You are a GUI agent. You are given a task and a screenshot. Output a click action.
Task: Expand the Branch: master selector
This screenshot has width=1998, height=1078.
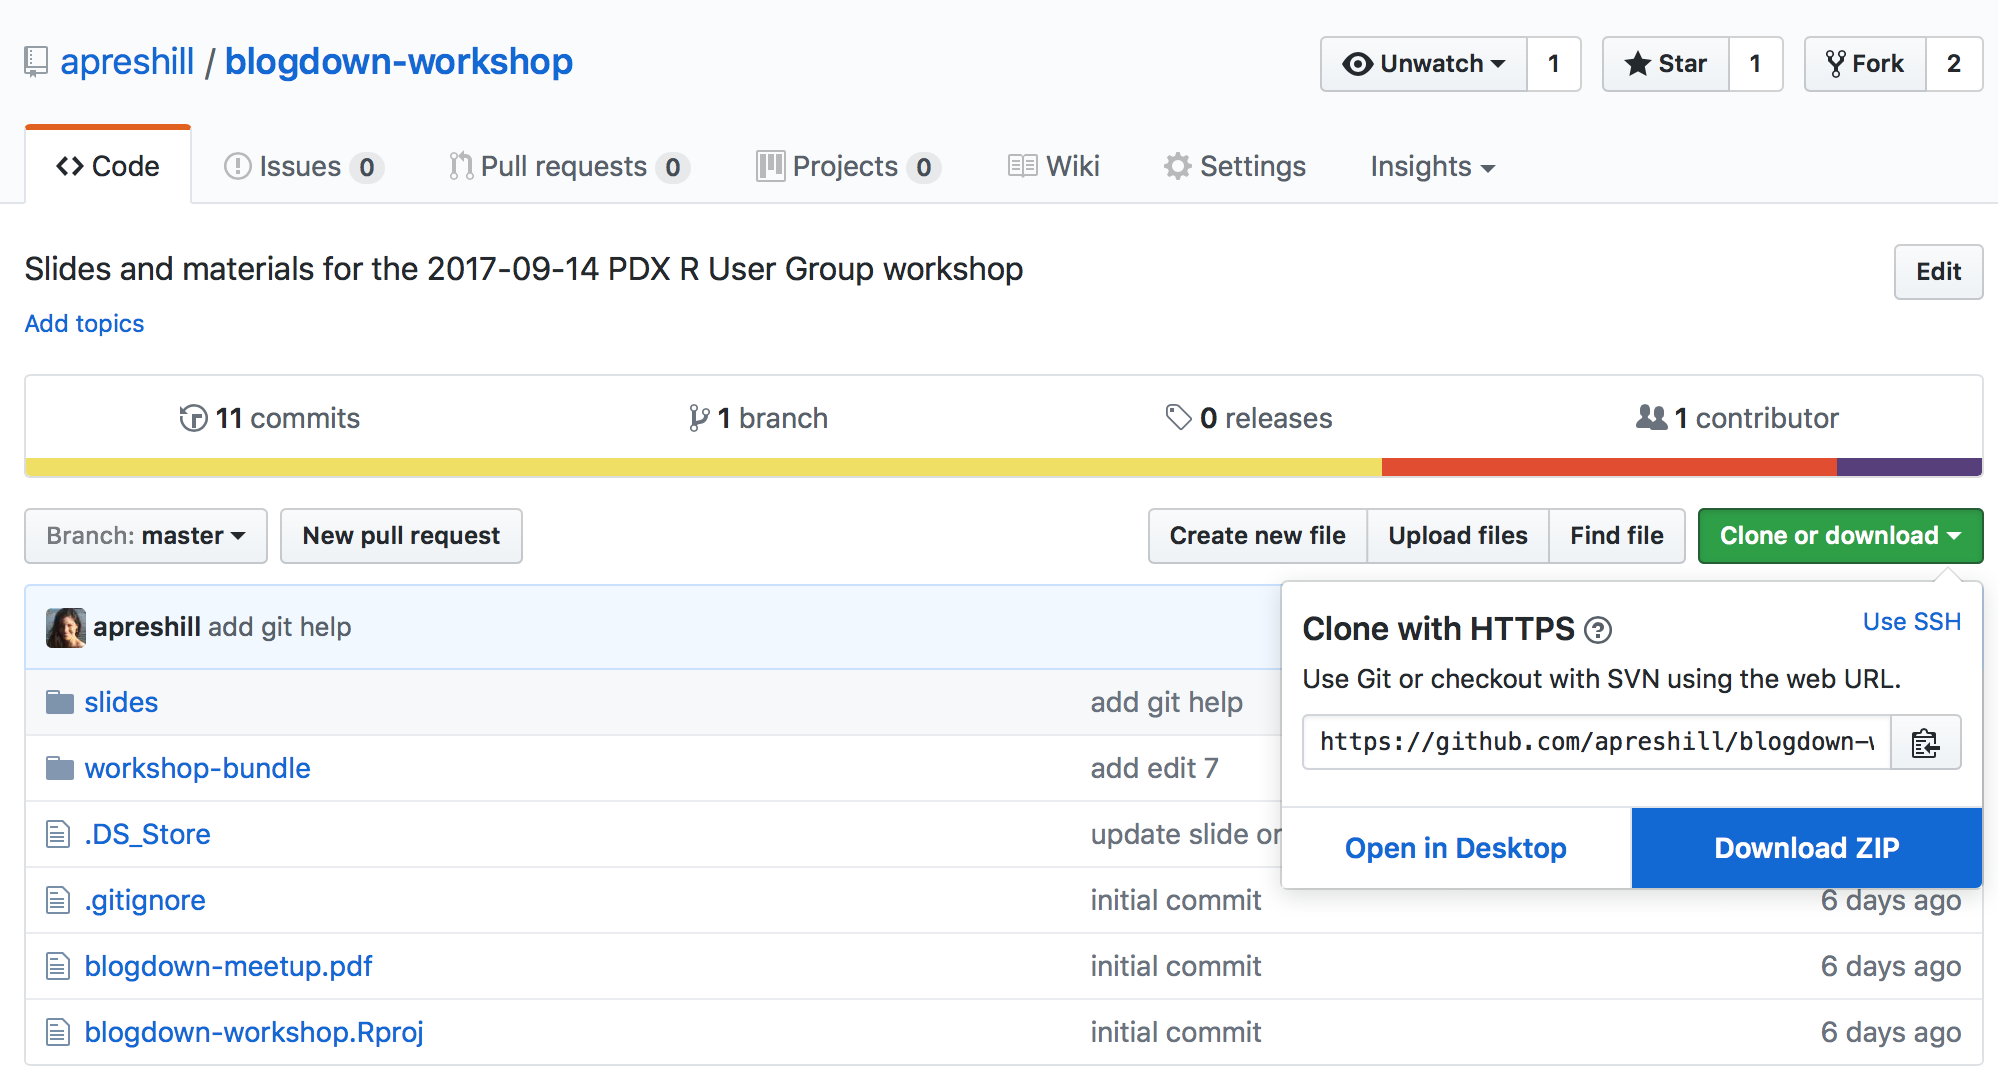(x=146, y=536)
